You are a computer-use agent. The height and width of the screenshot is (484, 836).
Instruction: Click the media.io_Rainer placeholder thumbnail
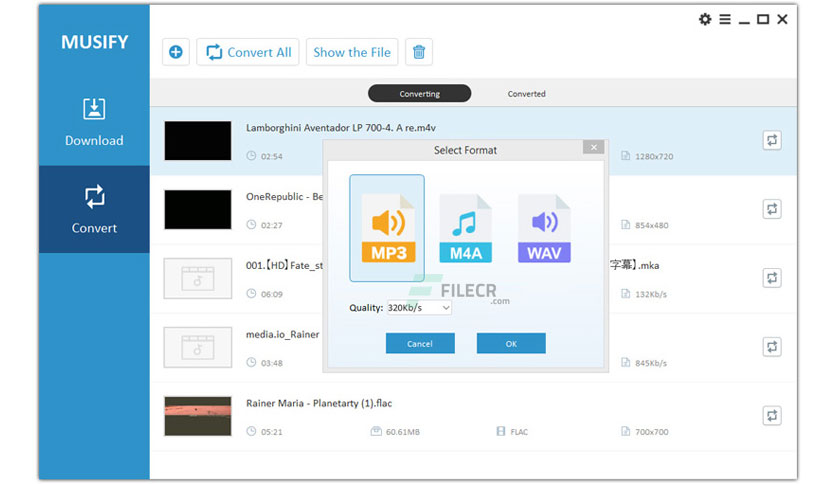pos(198,347)
